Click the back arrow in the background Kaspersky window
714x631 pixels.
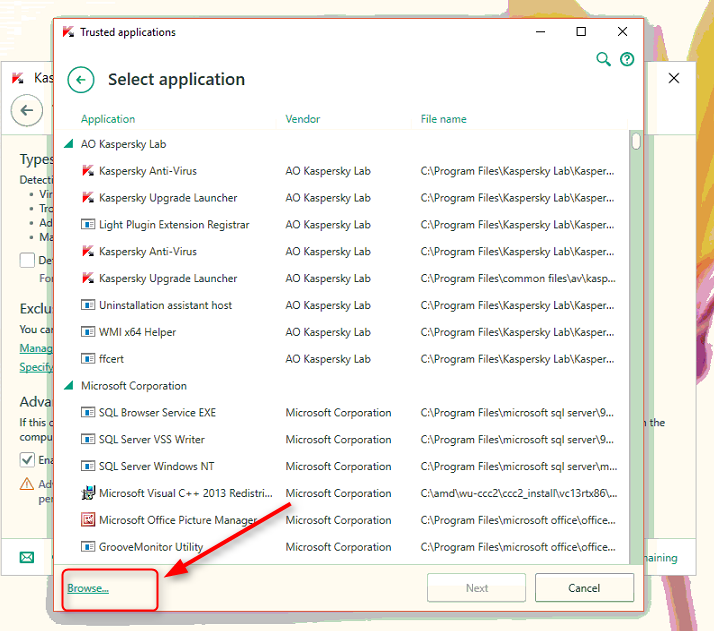[x=27, y=110]
